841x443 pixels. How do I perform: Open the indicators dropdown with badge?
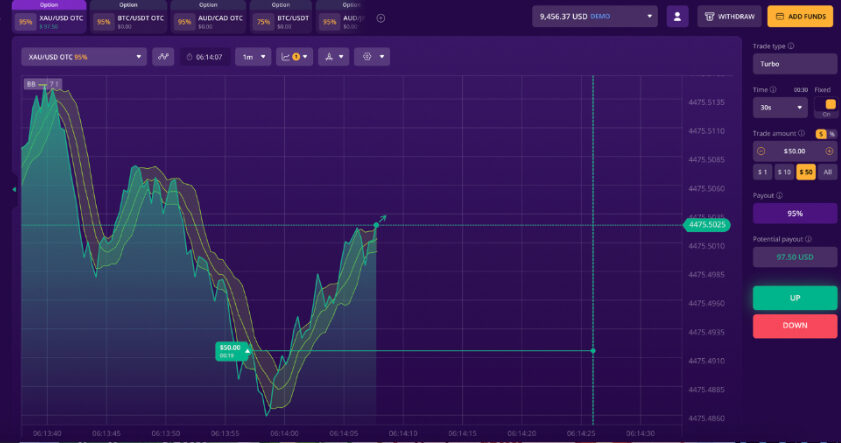click(294, 57)
